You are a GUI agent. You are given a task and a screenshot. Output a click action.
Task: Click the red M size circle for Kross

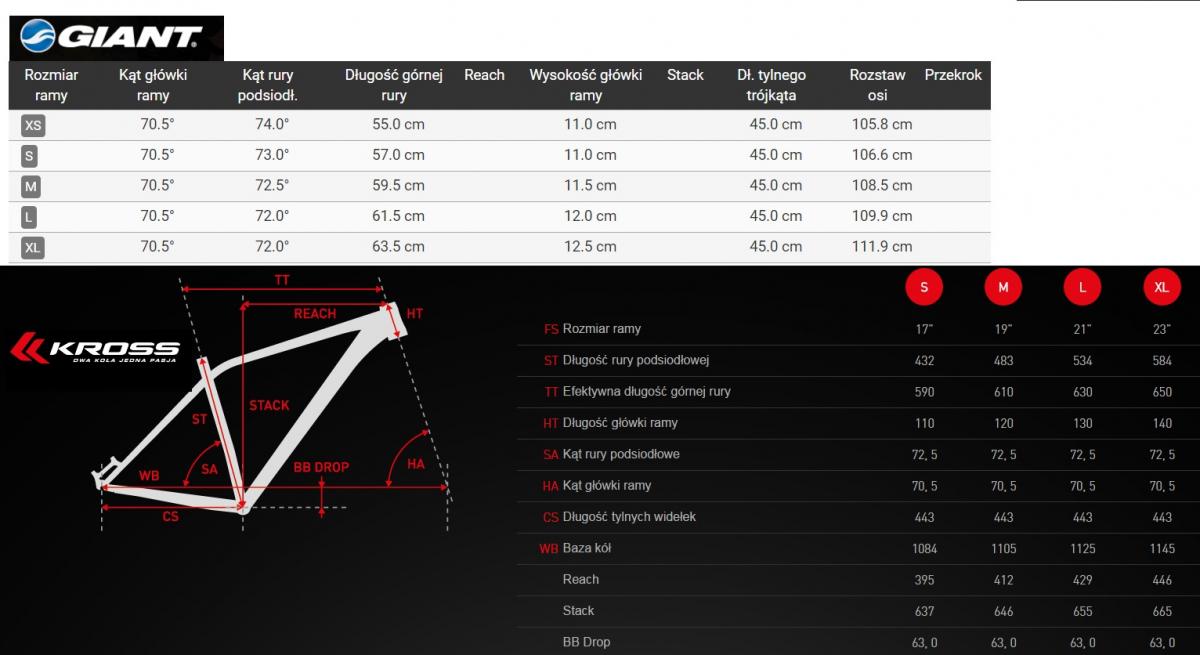tap(1003, 288)
